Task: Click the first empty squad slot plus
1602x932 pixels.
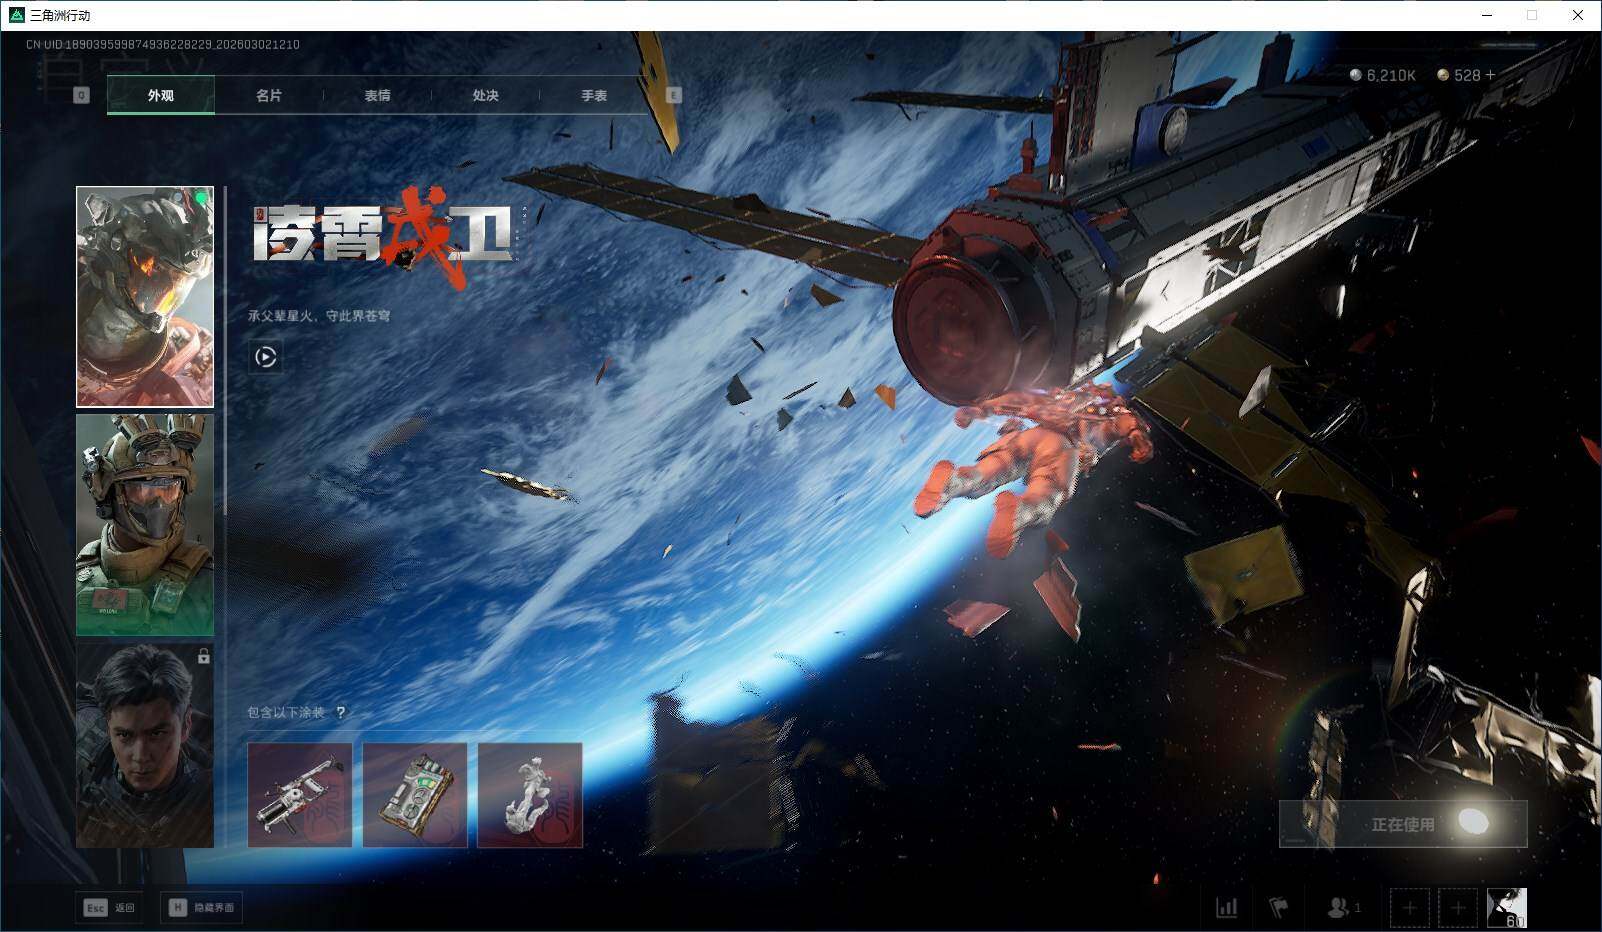Action: click(1409, 908)
